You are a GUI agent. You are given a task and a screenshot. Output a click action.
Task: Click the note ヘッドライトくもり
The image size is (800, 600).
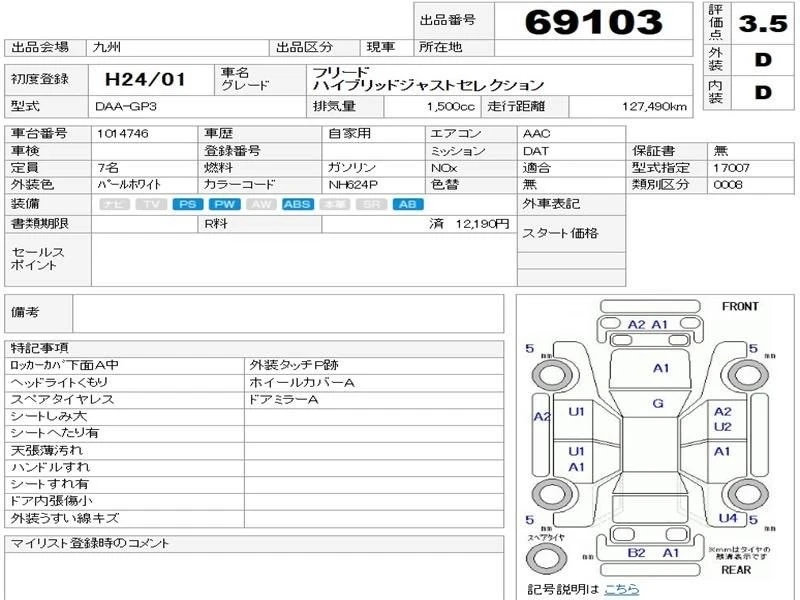(59, 383)
